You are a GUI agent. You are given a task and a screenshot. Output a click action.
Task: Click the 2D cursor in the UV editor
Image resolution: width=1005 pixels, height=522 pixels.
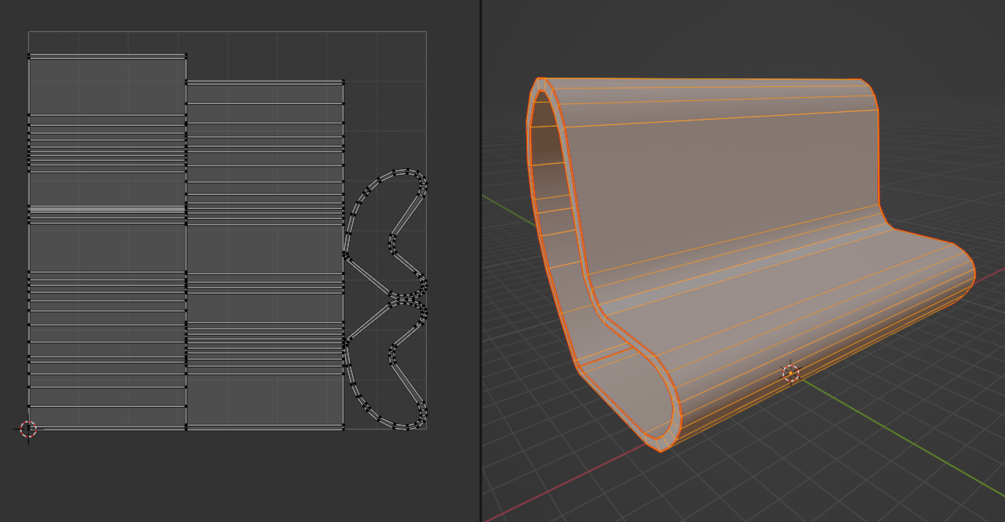coord(28,429)
